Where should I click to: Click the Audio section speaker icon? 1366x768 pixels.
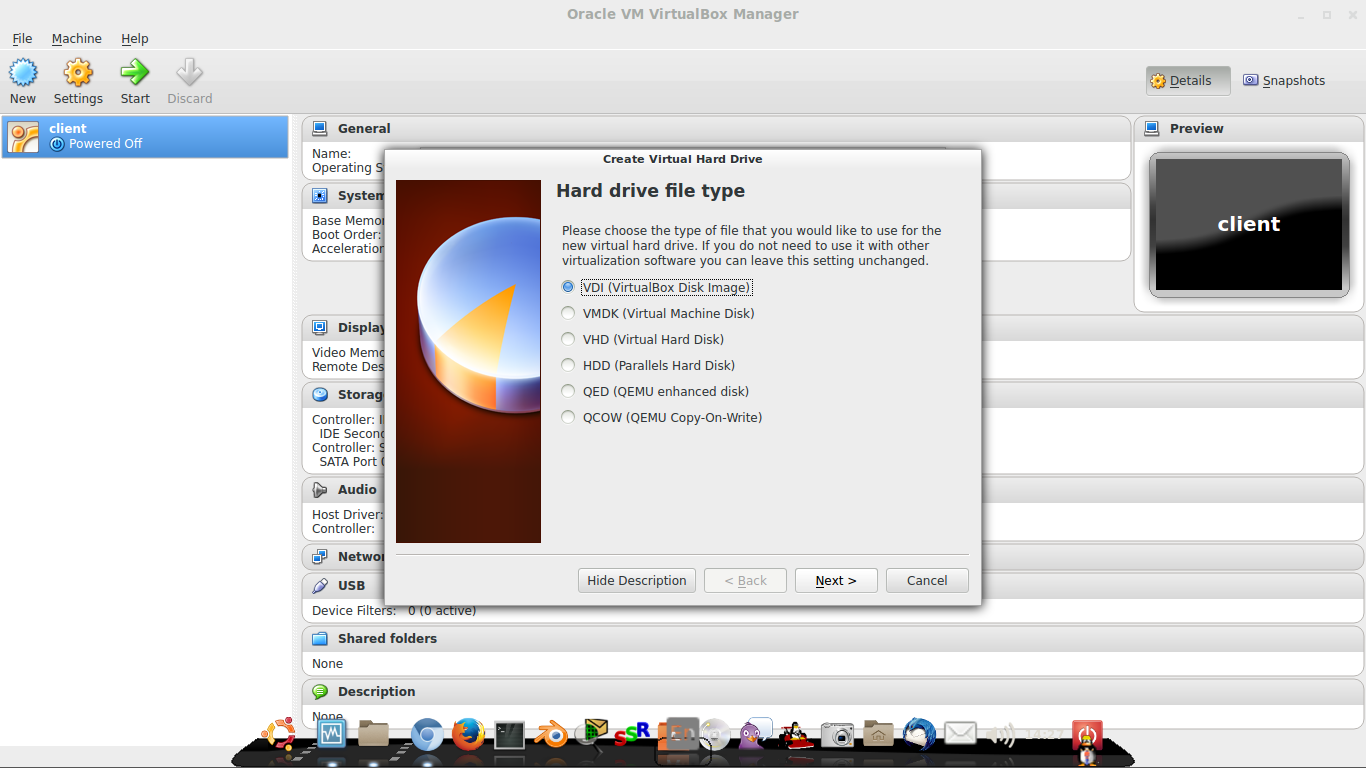320,489
